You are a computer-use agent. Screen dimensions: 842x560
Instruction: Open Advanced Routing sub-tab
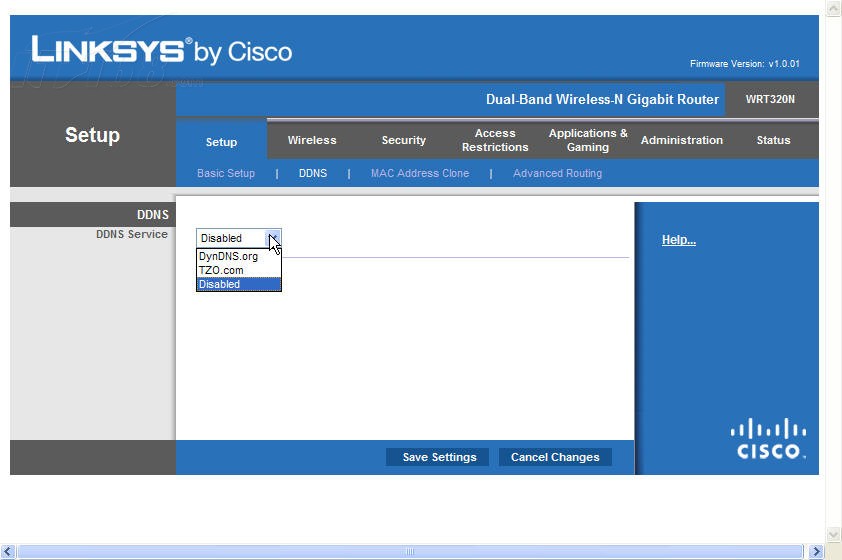click(557, 173)
